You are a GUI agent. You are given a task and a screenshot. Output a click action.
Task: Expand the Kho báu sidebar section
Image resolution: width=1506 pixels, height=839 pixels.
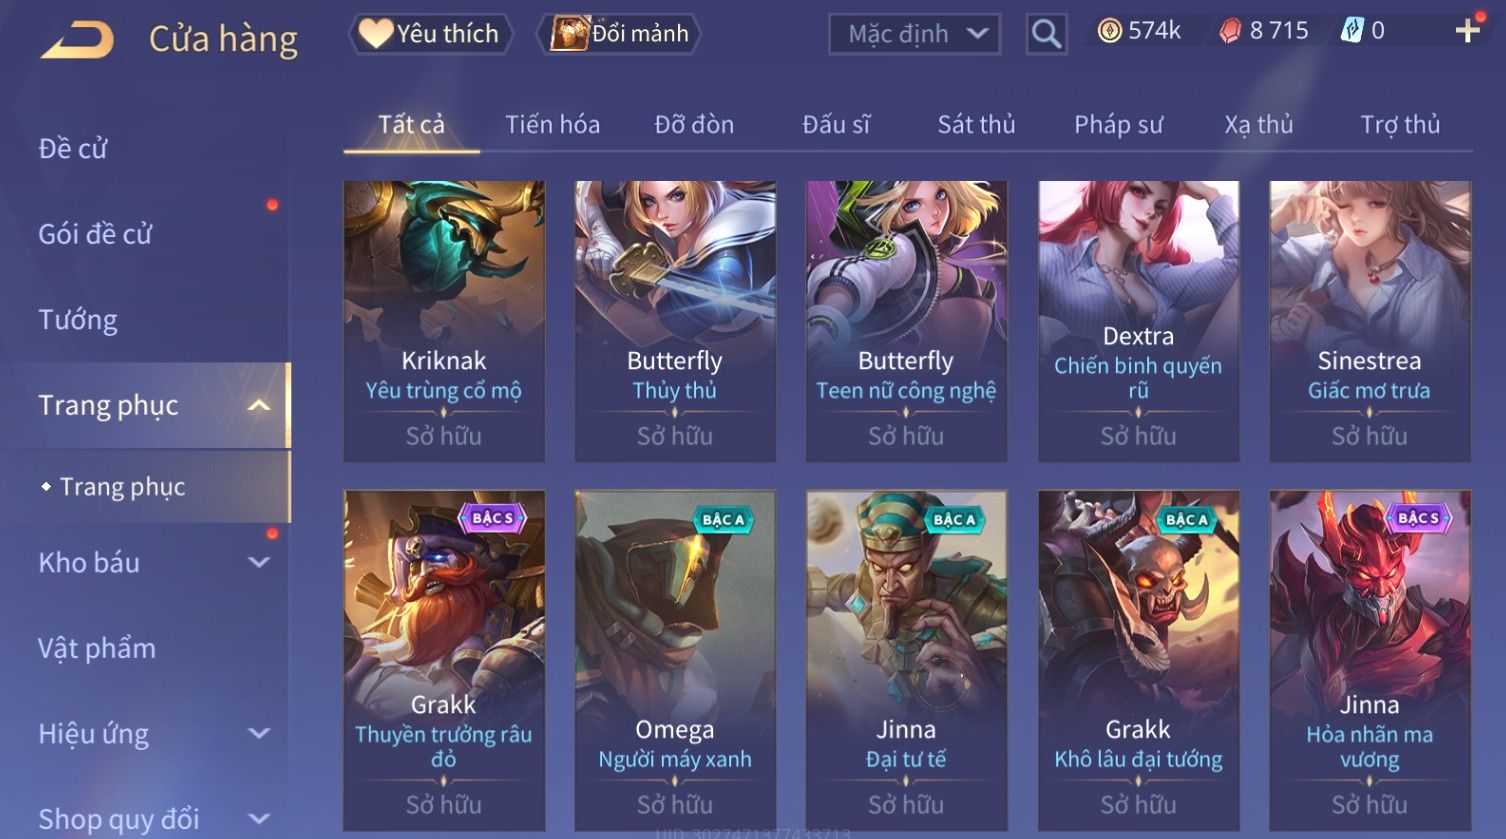(259, 562)
